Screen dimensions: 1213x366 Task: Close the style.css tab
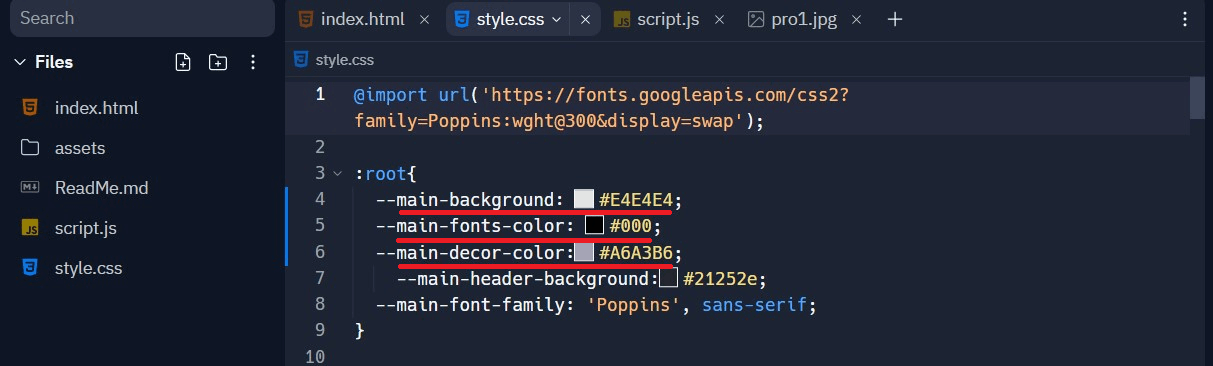tap(585, 19)
